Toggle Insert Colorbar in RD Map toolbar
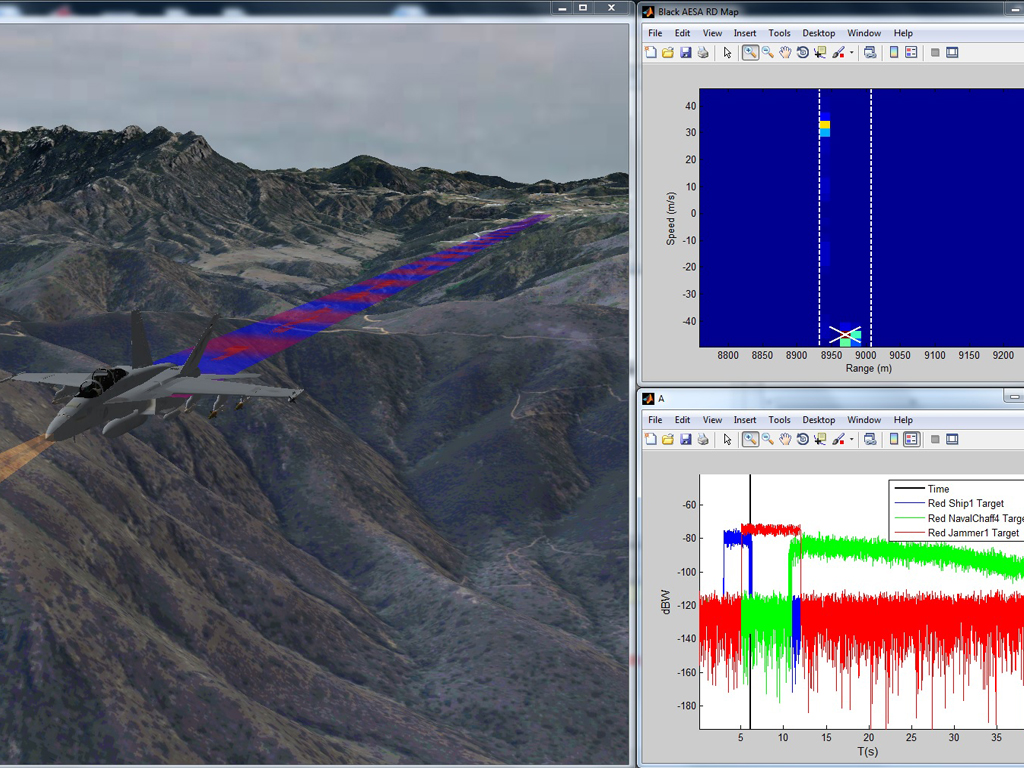 tap(894, 53)
